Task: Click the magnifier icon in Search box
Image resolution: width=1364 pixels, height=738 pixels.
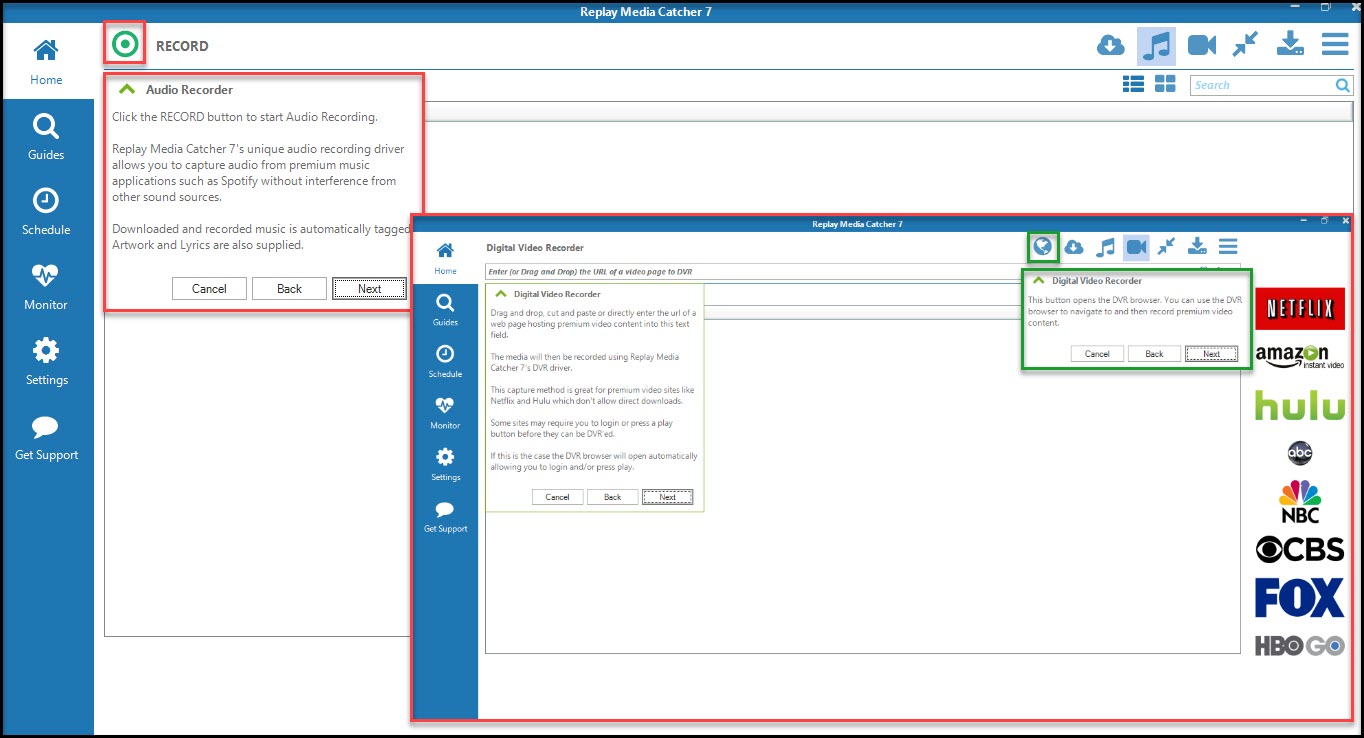Action: point(1343,85)
